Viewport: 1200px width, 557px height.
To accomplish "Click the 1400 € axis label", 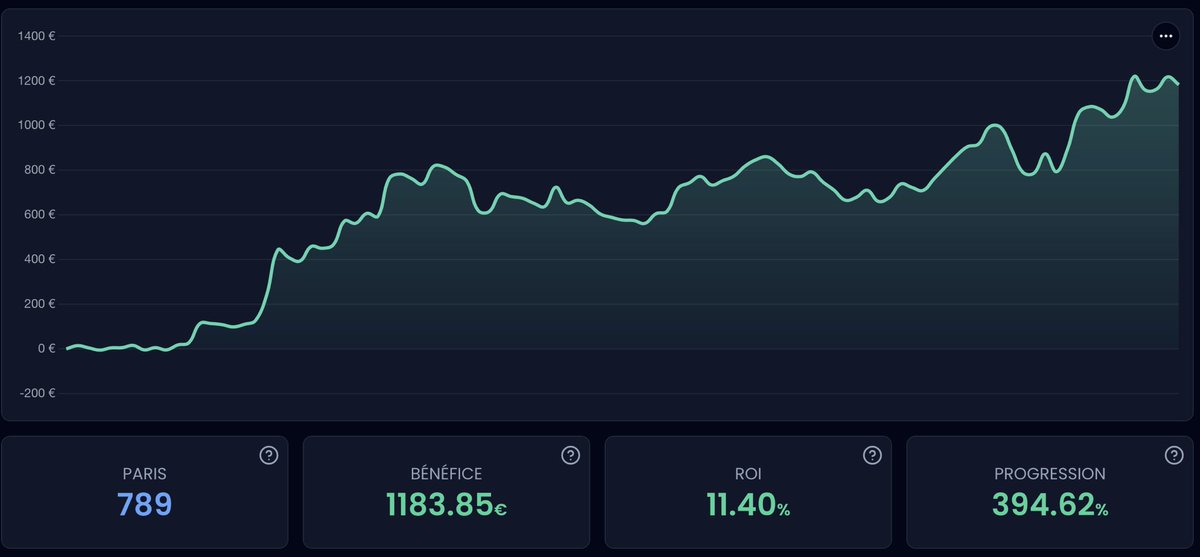I will tap(36, 36).
